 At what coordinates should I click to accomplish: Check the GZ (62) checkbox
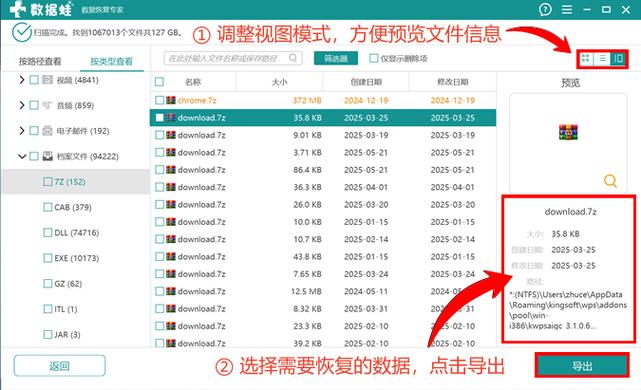(x=48, y=283)
